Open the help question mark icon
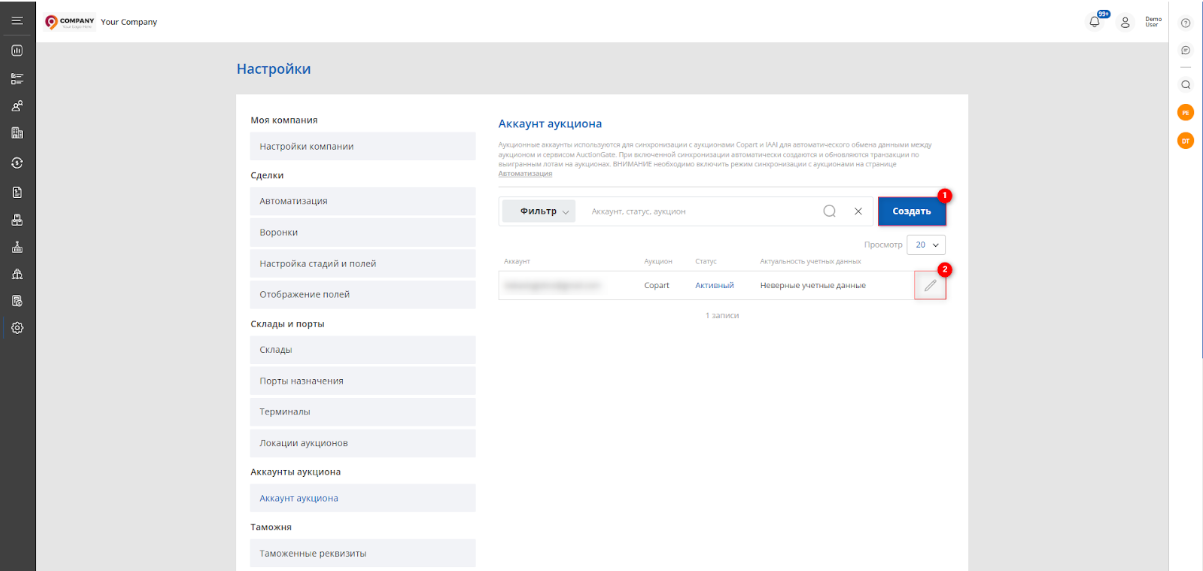 point(1185,22)
